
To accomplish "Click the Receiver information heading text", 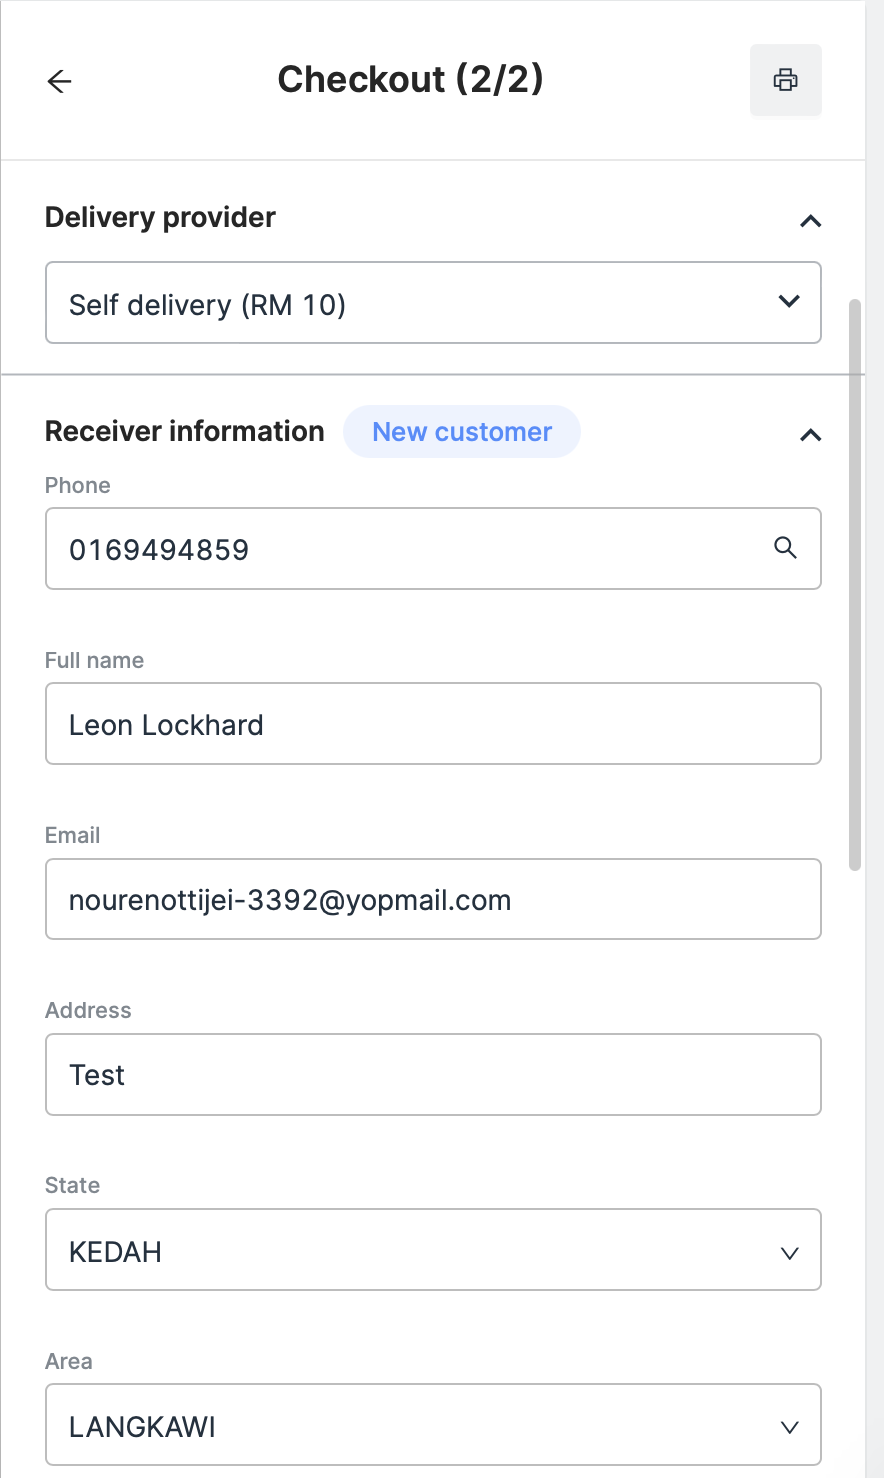I will click(185, 431).
